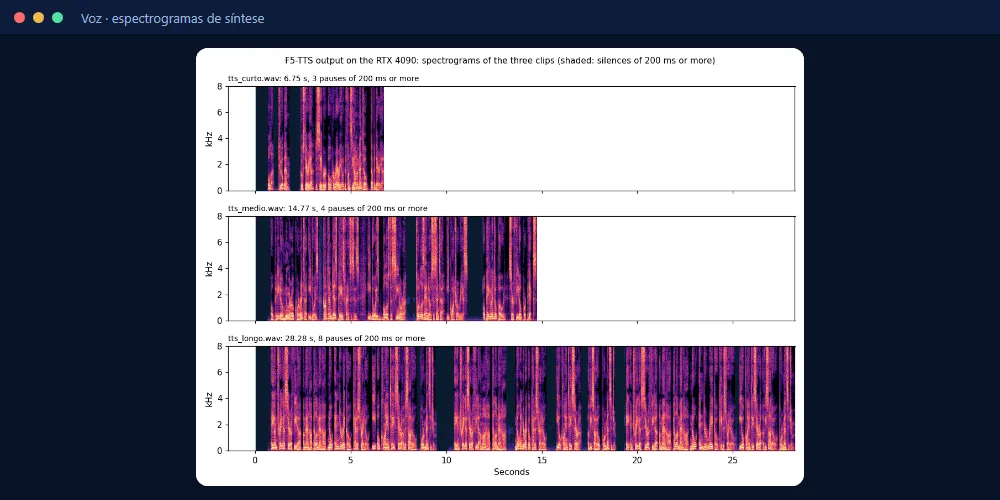The height and width of the screenshot is (500, 1000).
Task: Click the yellow minimize window button
Action: pos(38,18)
